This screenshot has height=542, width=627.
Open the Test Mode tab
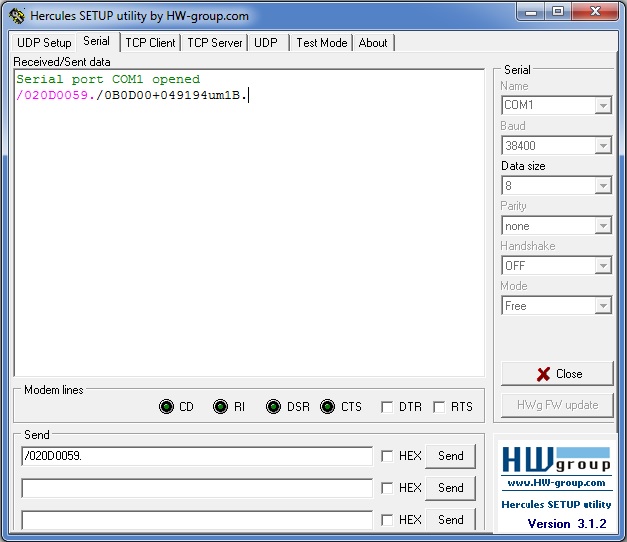(321, 43)
